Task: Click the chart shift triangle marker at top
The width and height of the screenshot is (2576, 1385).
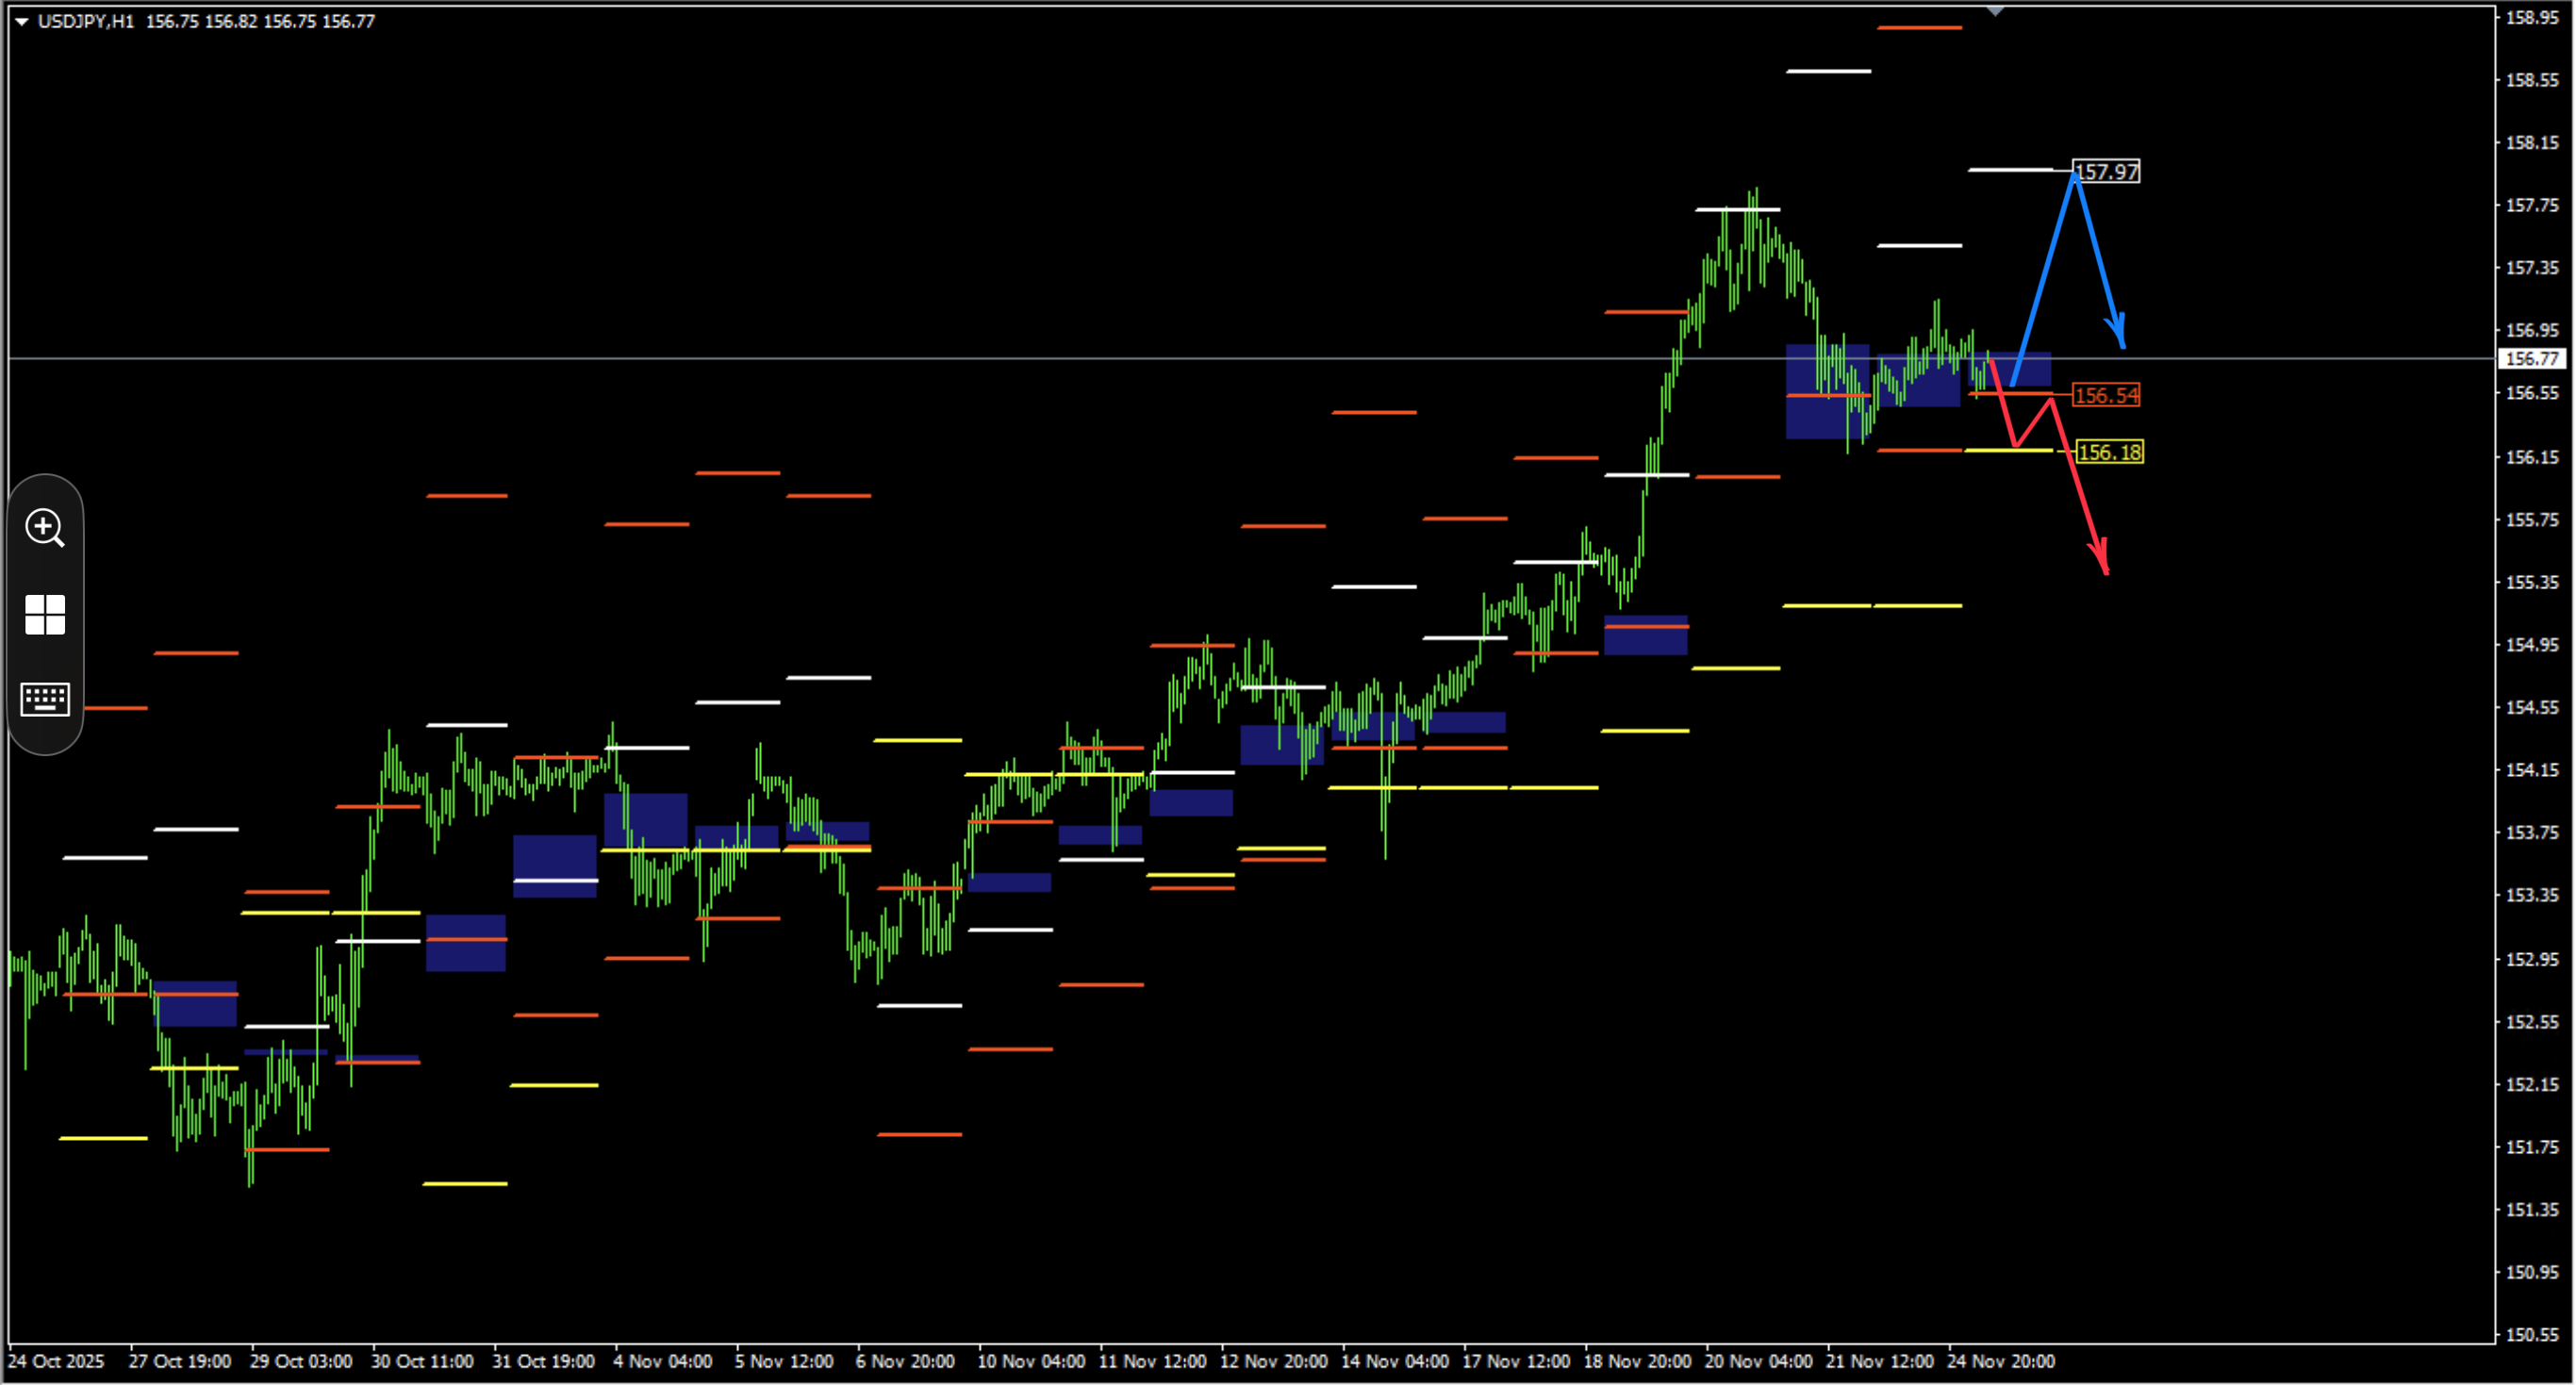Action: click(1995, 11)
